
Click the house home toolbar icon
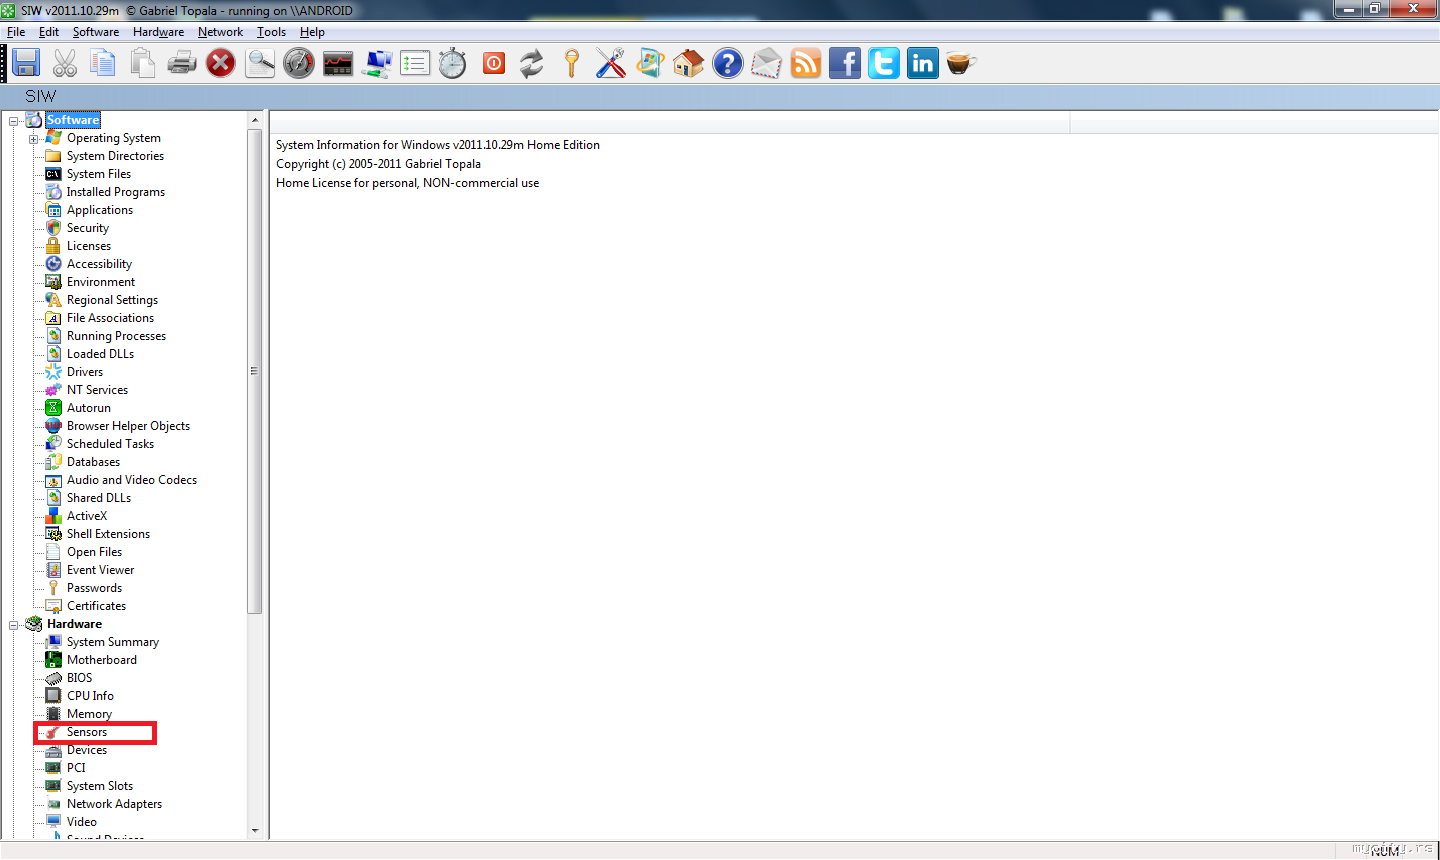click(x=688, y=63)
